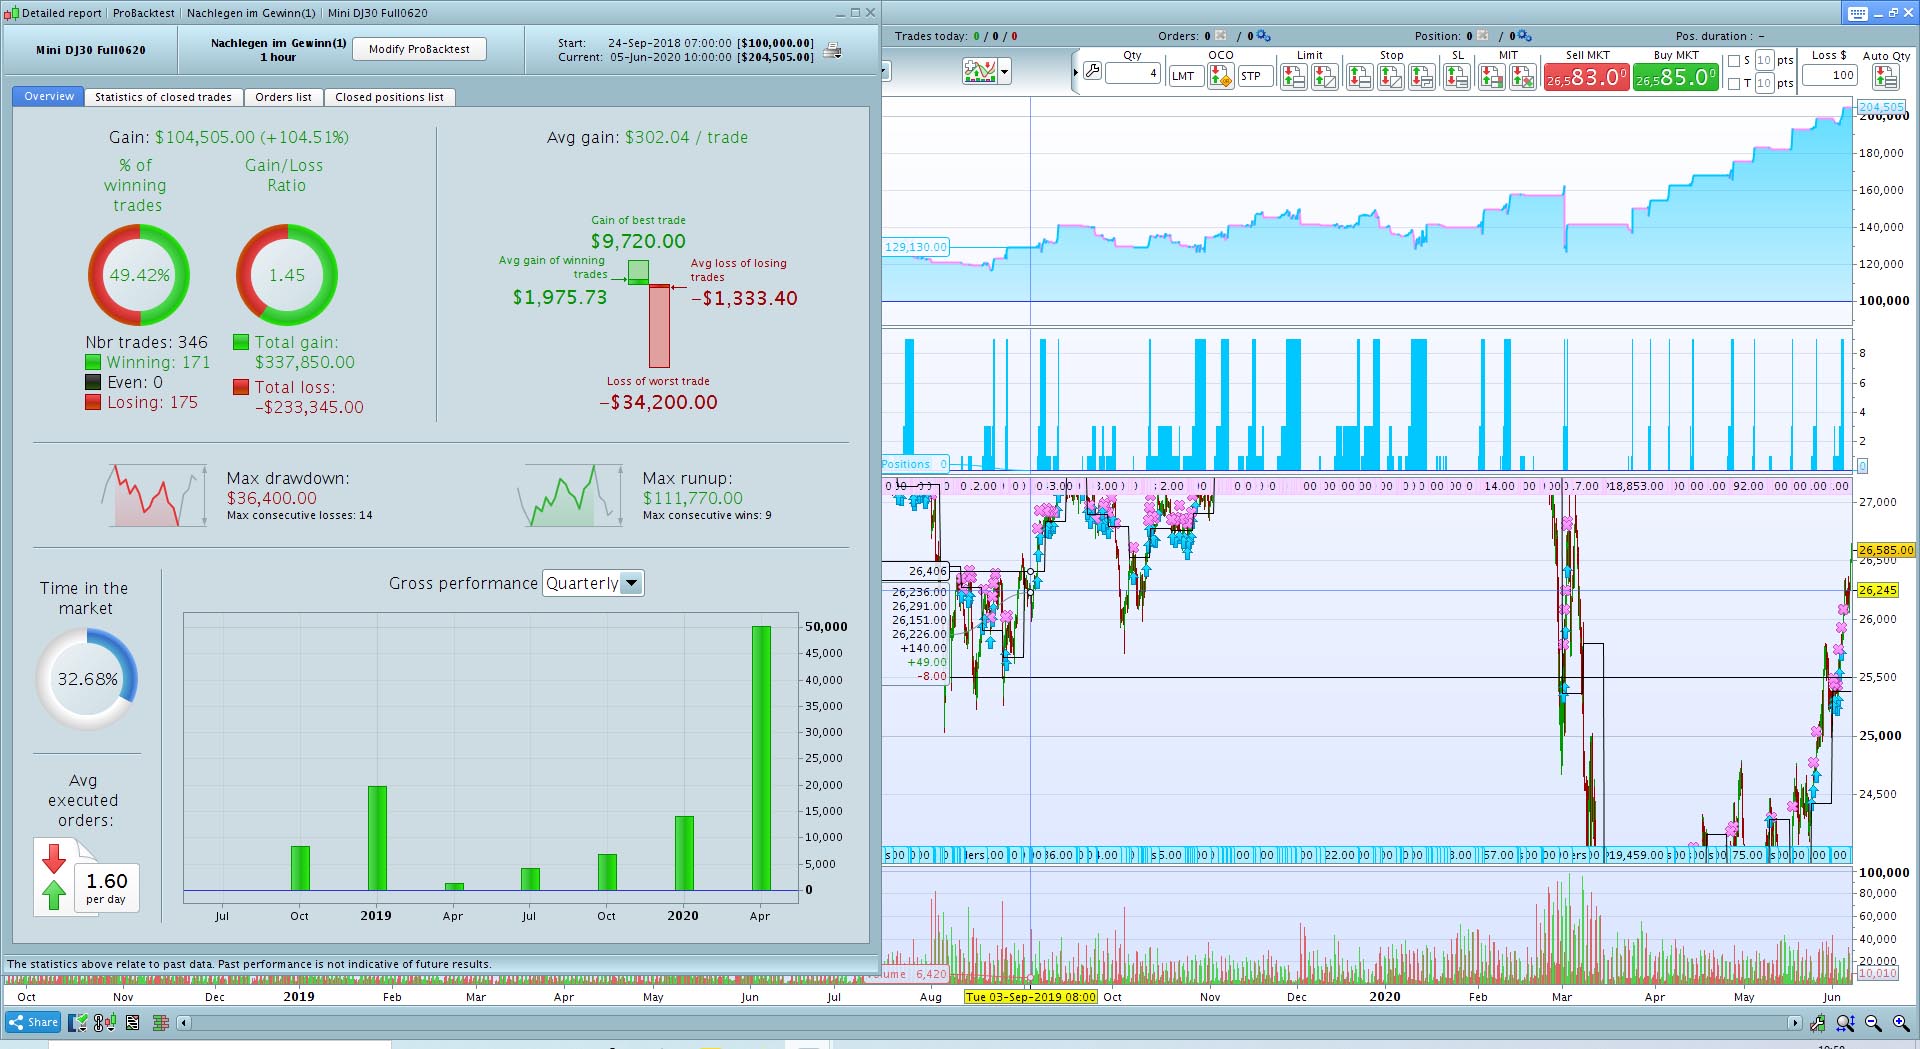Zoom out the chart with minus magnifier

click(x=1873, y=1023)
